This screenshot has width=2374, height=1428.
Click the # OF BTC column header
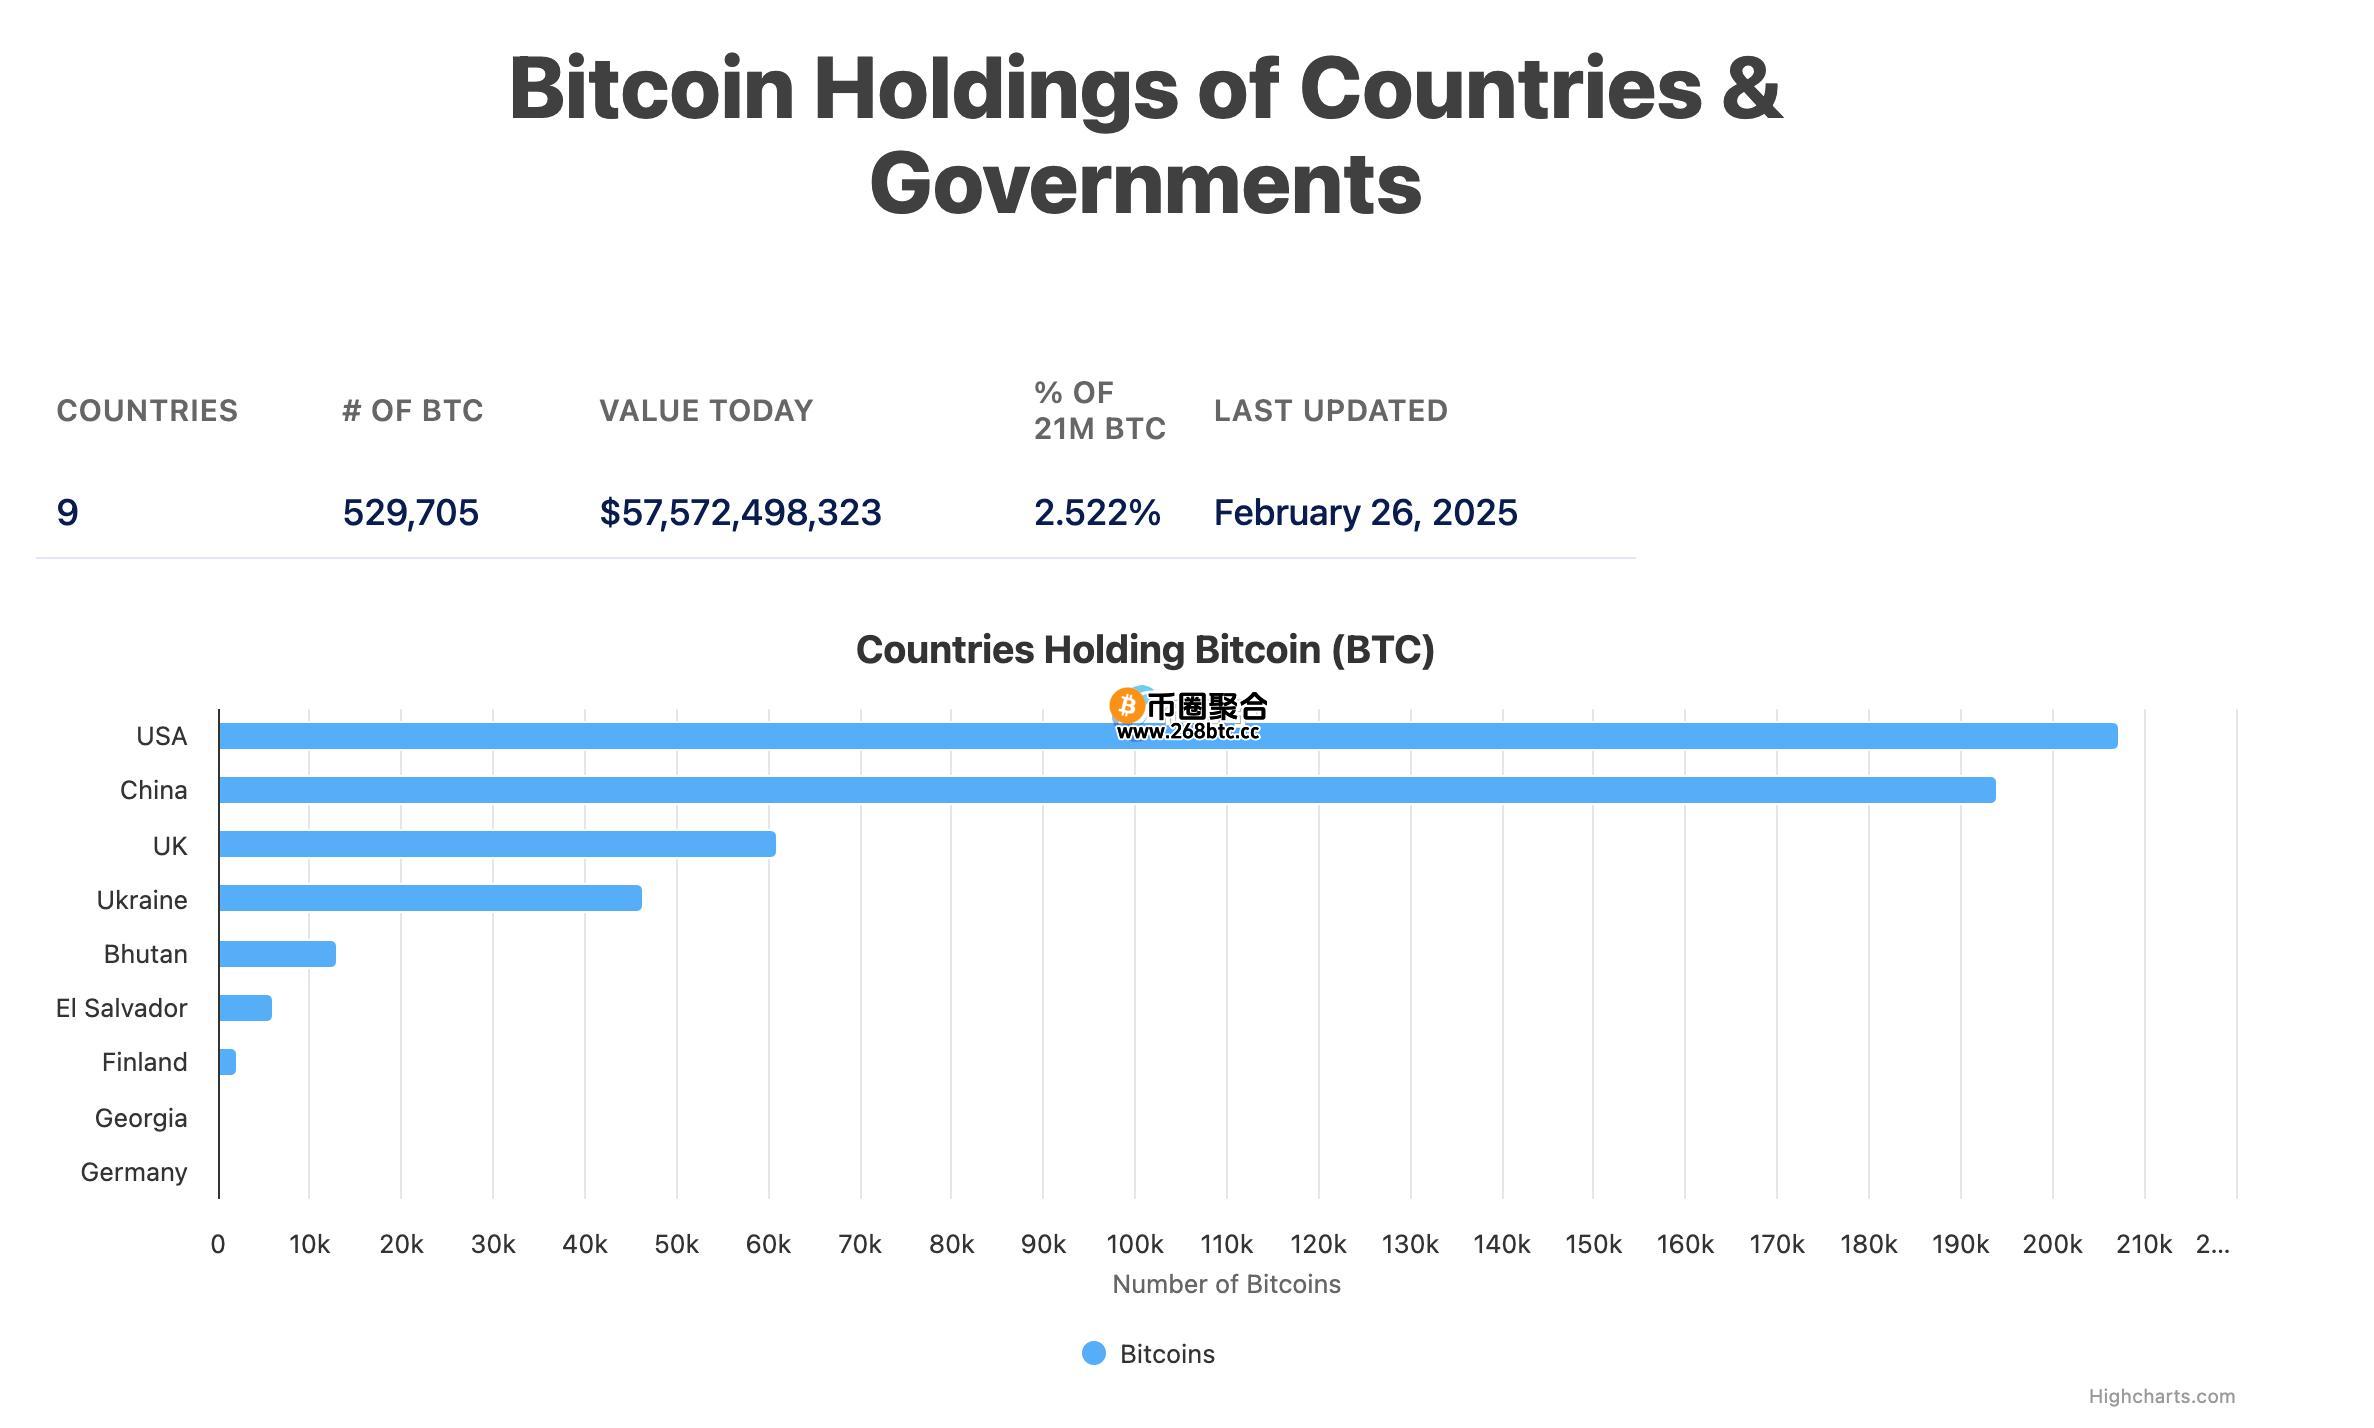[412, 410]
